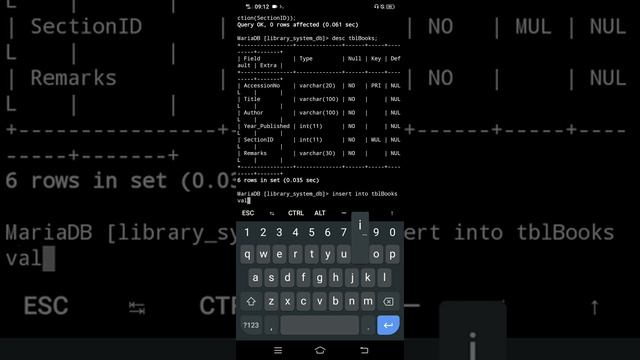
Task: Tap the letter t key
Action: [x=311, y=254]
